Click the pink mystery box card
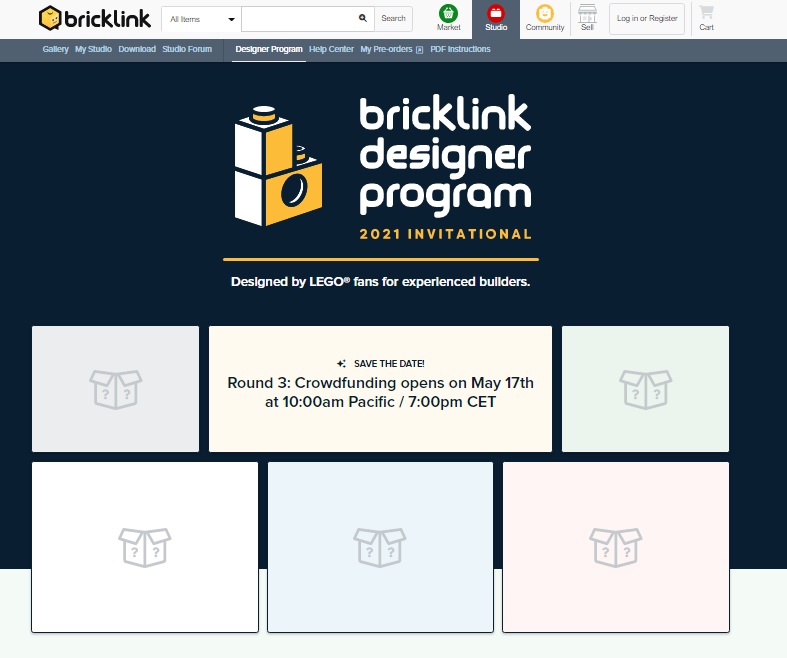 [x=616, y=547]
